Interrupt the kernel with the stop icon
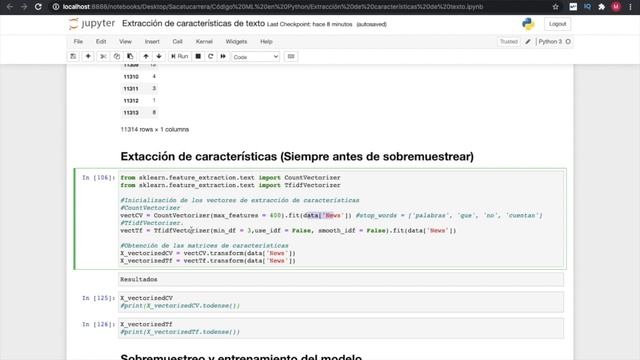This screenshot has height=360, width=640. 198,56
